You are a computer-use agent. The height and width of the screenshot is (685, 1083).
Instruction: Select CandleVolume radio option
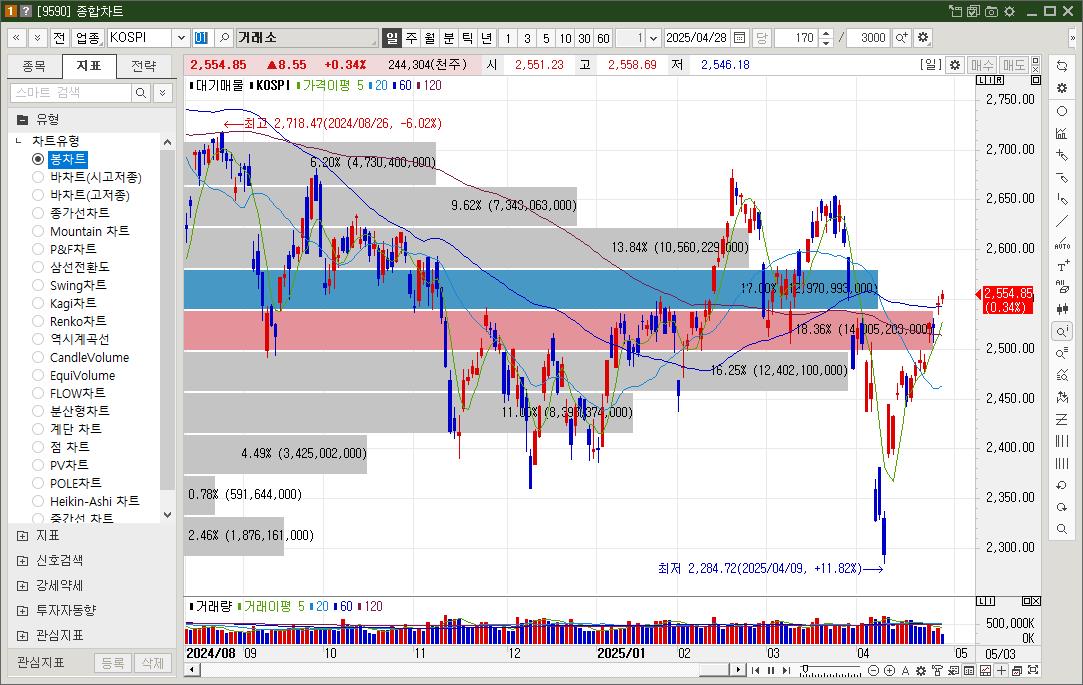click(38, 357)
